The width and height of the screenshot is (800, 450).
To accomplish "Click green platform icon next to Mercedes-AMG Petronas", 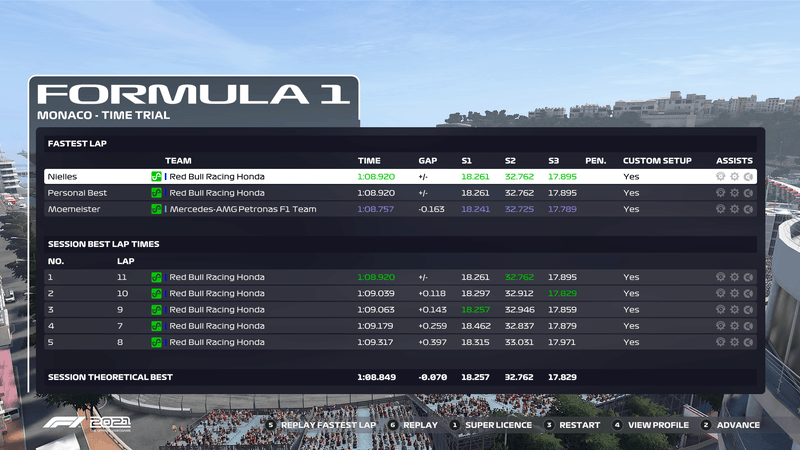I will [156, 209].
